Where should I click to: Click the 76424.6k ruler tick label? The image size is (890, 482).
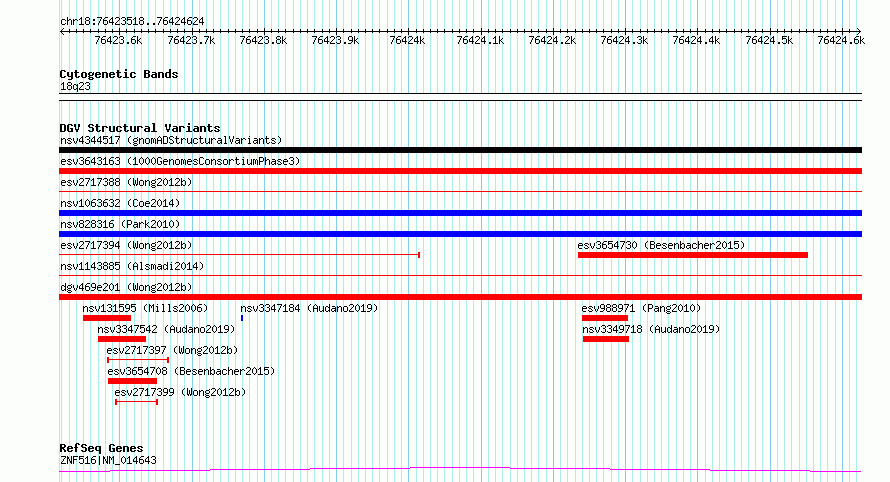point(841,41)
